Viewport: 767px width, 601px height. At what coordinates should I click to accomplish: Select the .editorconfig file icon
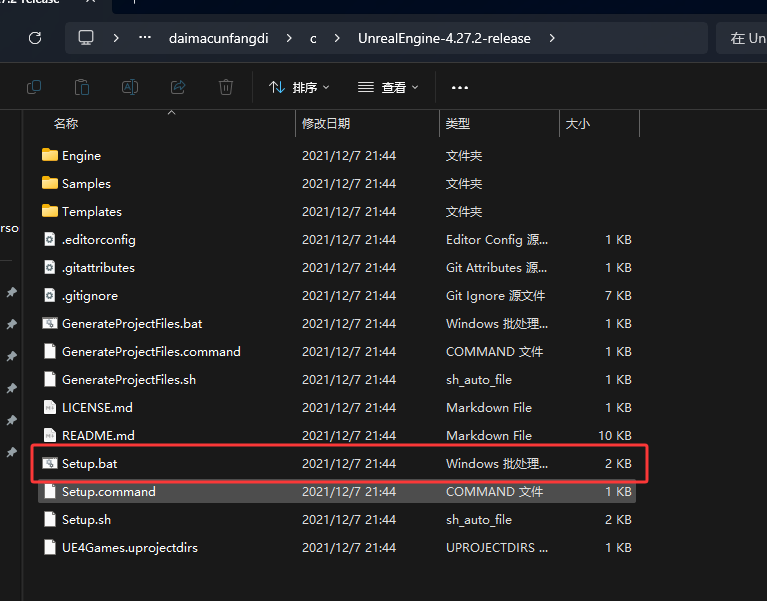(x=49, y=239)
